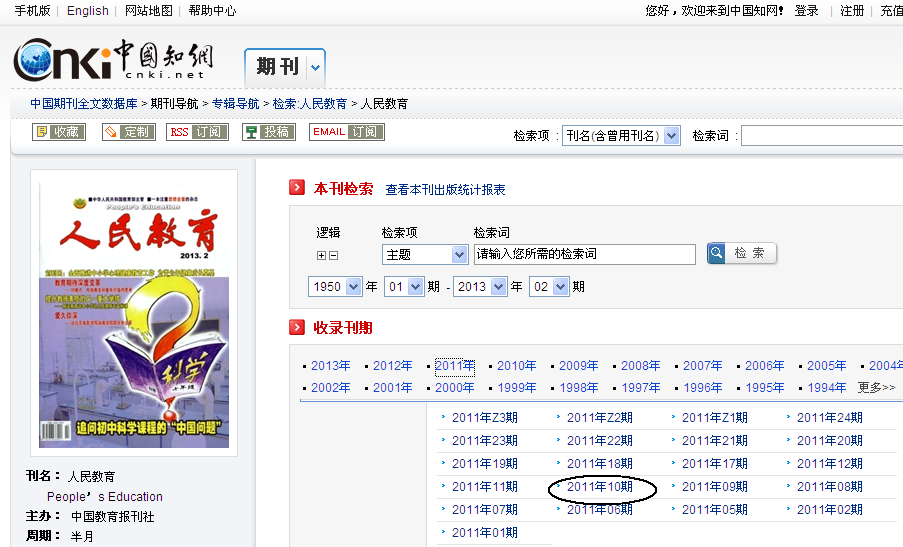The width and height of the screenshot is (903, 547).
Task: Click the 投稿 (submit manuscript) button
Action: point(268,132)
